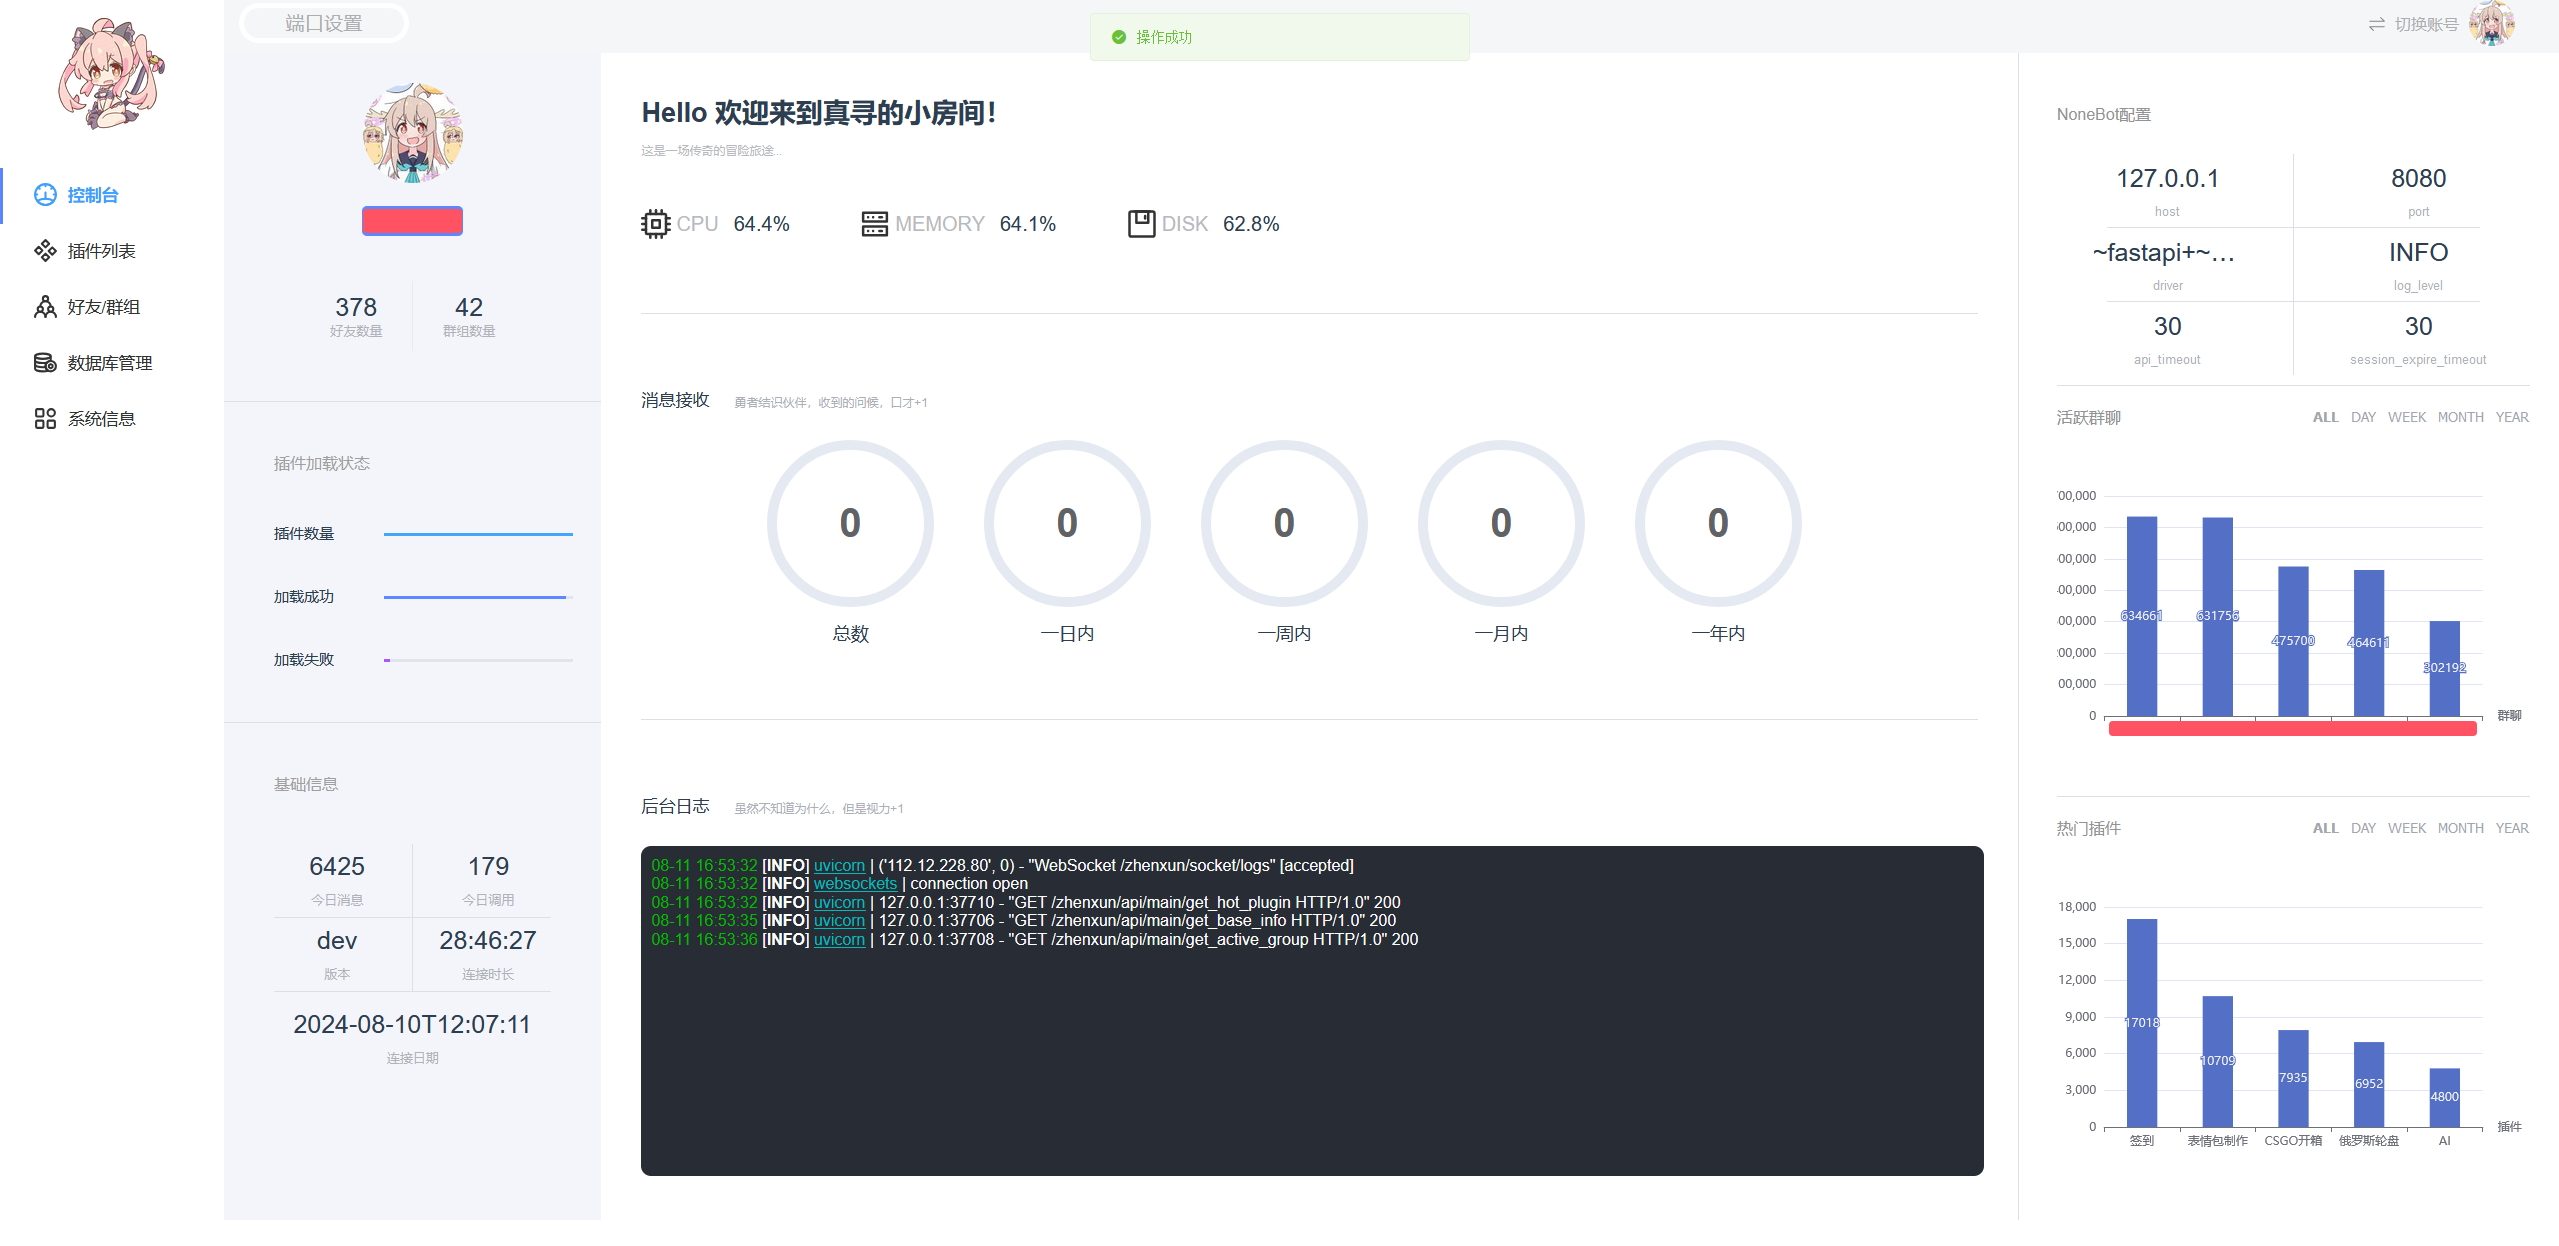Select ALL in 活跃群聊 filter
This screenshot has width=2559, height=1246.
pyautogui.click(x=2324, y=417)
